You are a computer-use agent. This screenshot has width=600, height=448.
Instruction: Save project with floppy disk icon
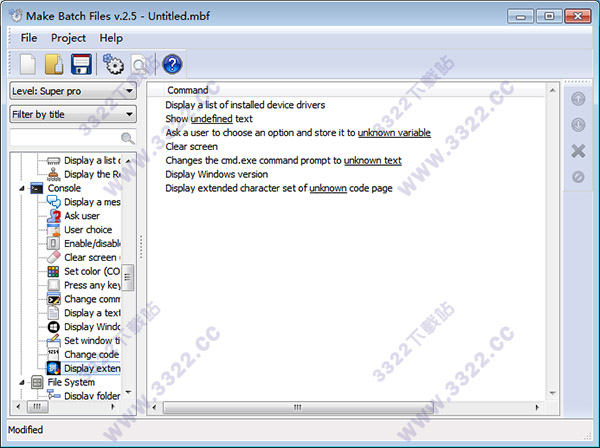81,64
